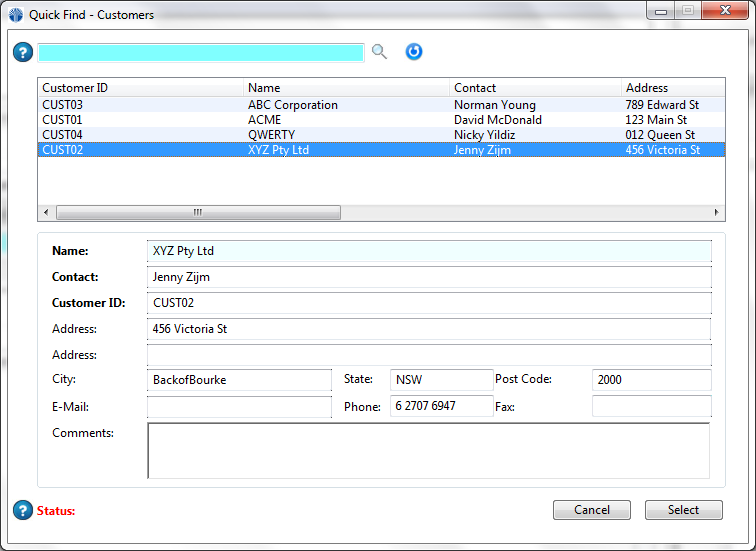Click the help icon beside search box

coord(23,52)
